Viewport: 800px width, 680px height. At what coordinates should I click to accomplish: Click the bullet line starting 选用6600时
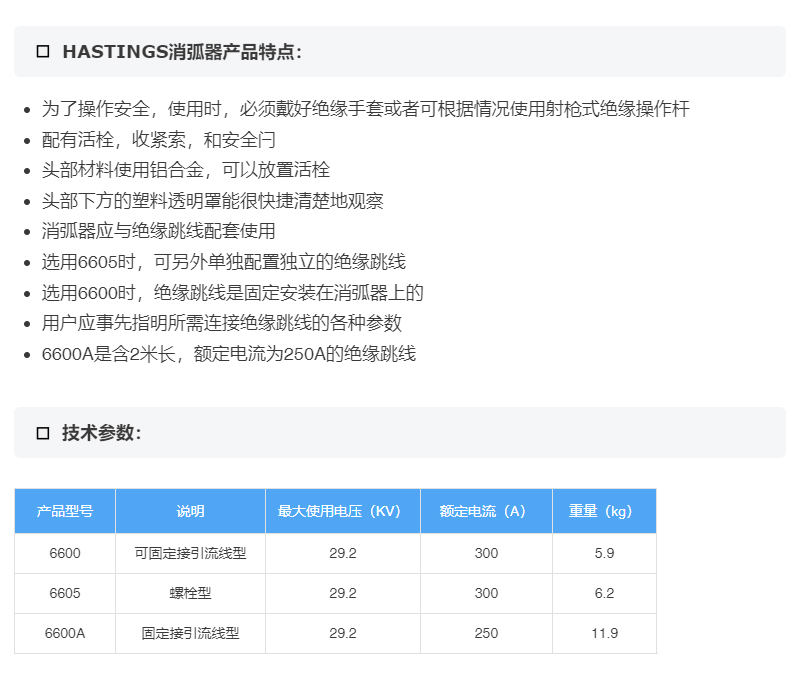click(x=233, y=293)
